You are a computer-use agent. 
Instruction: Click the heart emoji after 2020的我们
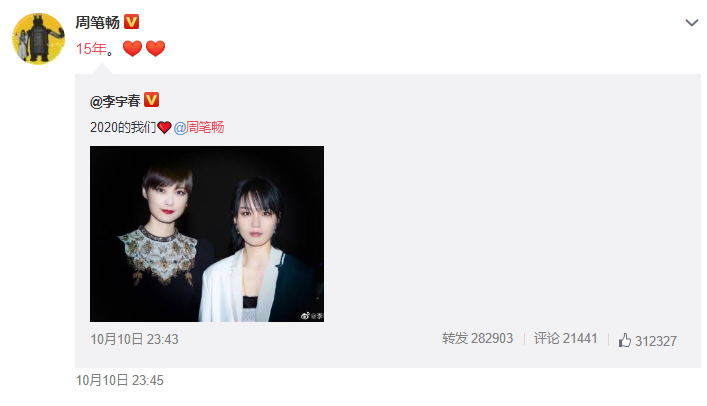point(165,128)
